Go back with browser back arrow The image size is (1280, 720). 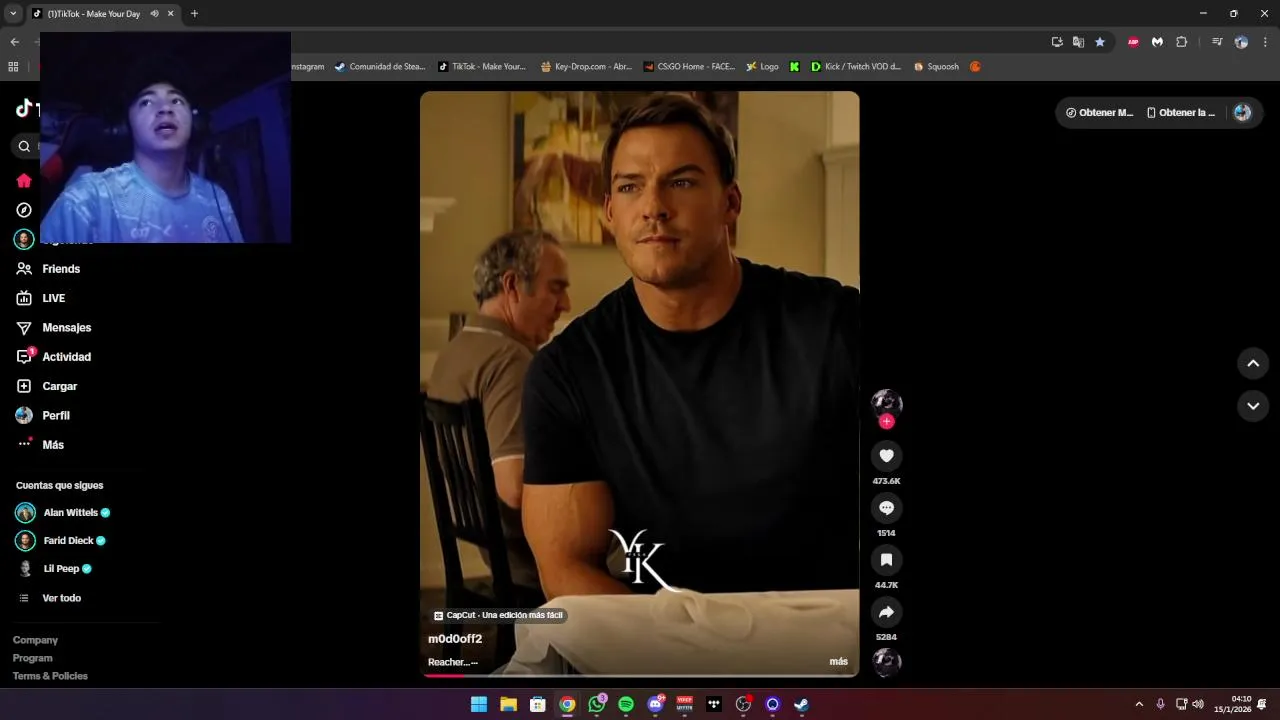[14, 42]
